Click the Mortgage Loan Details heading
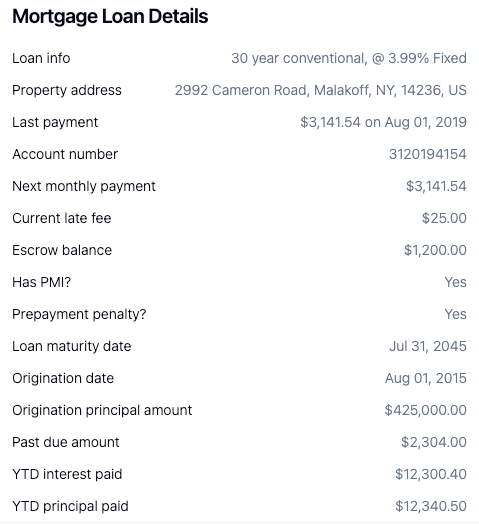This screenshot has height=524, width=479. tap(110, 17)
